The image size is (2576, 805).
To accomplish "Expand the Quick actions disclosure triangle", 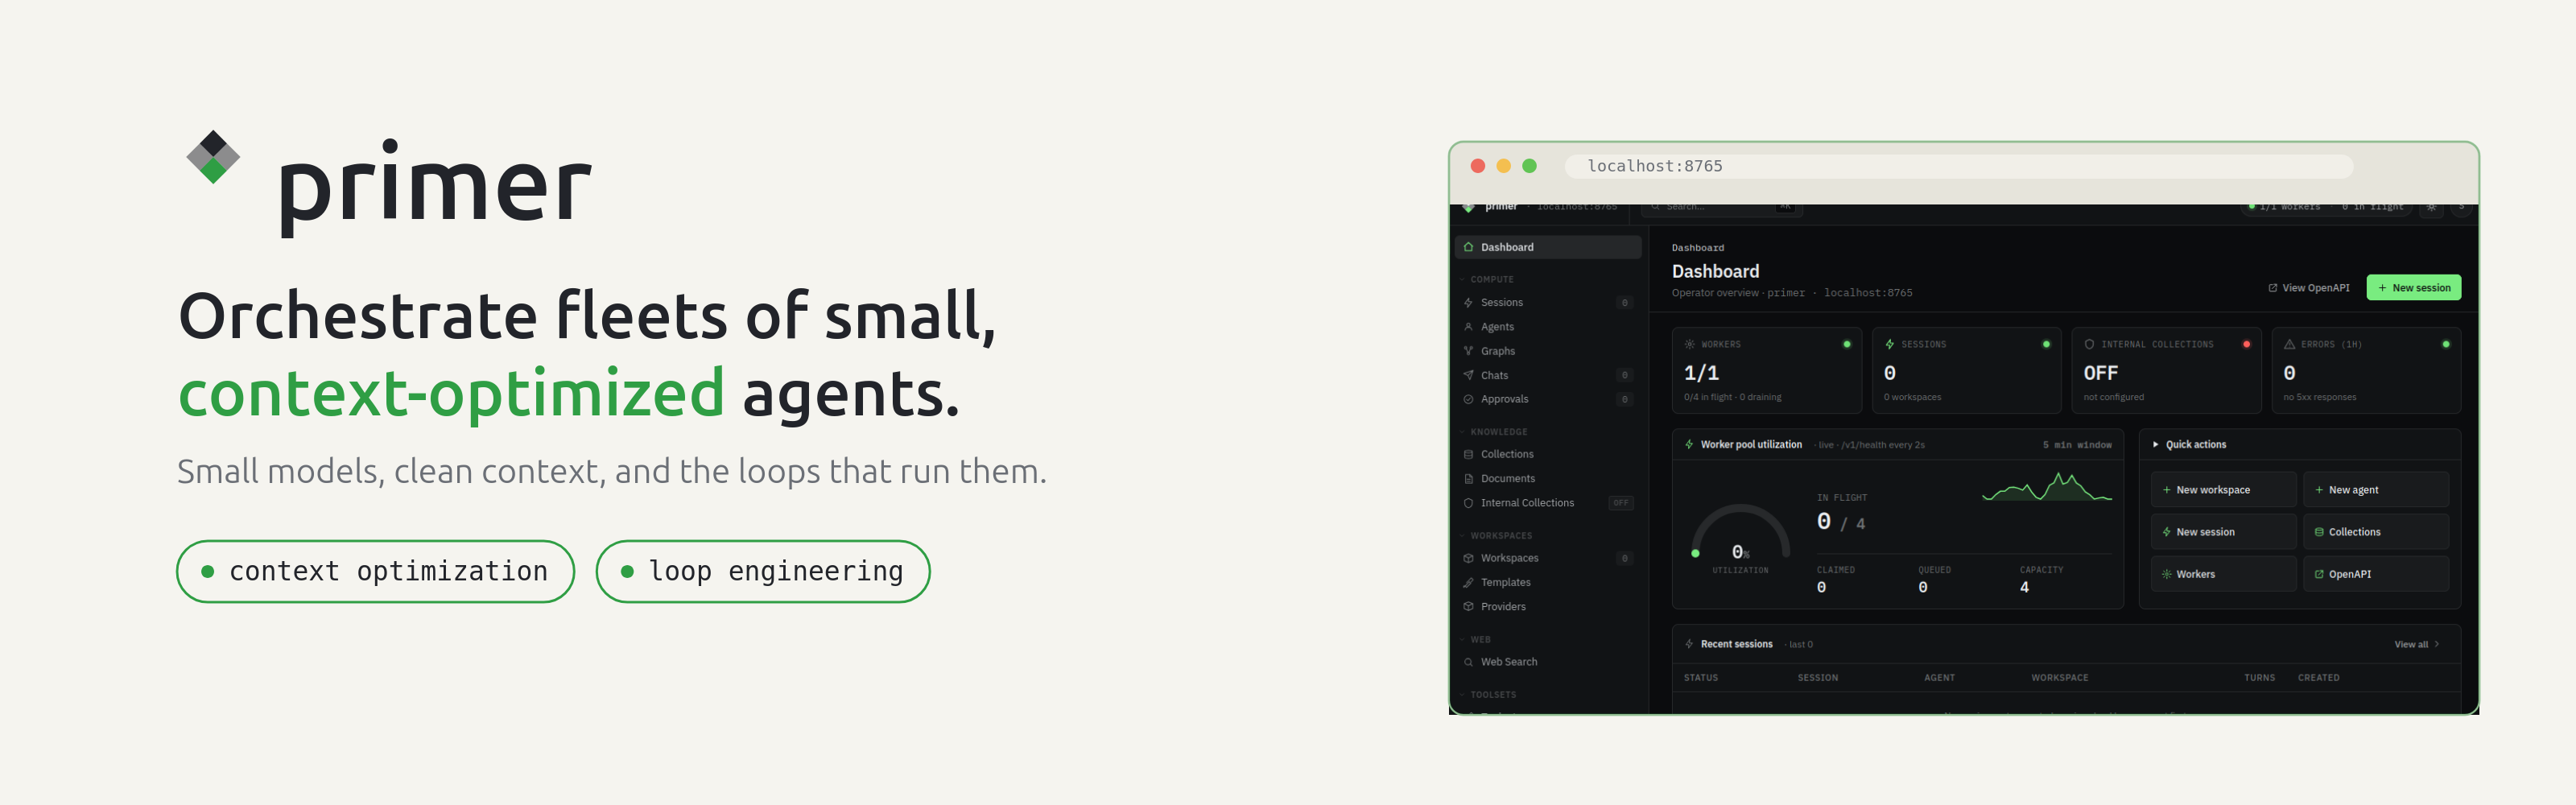I will point(2155,444).
